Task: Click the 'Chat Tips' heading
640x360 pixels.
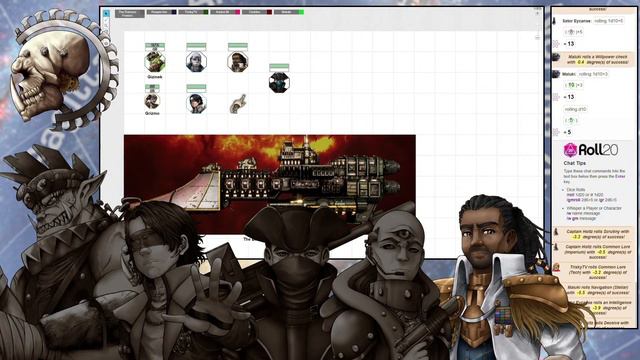Action: 575,163
